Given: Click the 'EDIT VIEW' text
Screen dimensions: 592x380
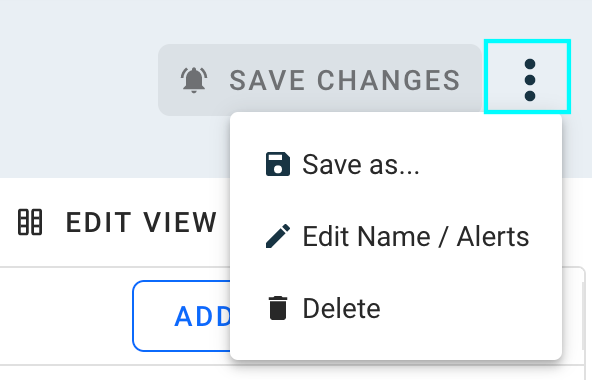Looking at the screenshot, I should [x=142, y=222].
